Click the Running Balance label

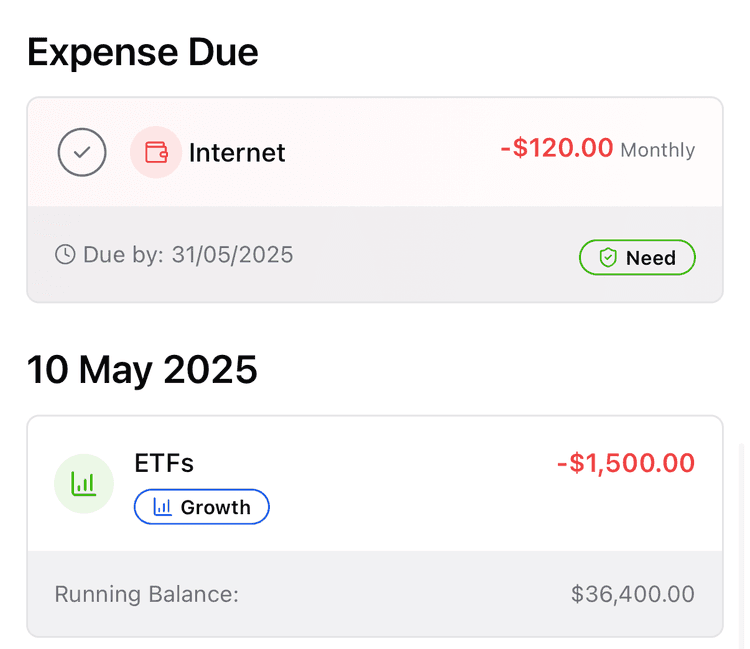[x=146, y=594]
